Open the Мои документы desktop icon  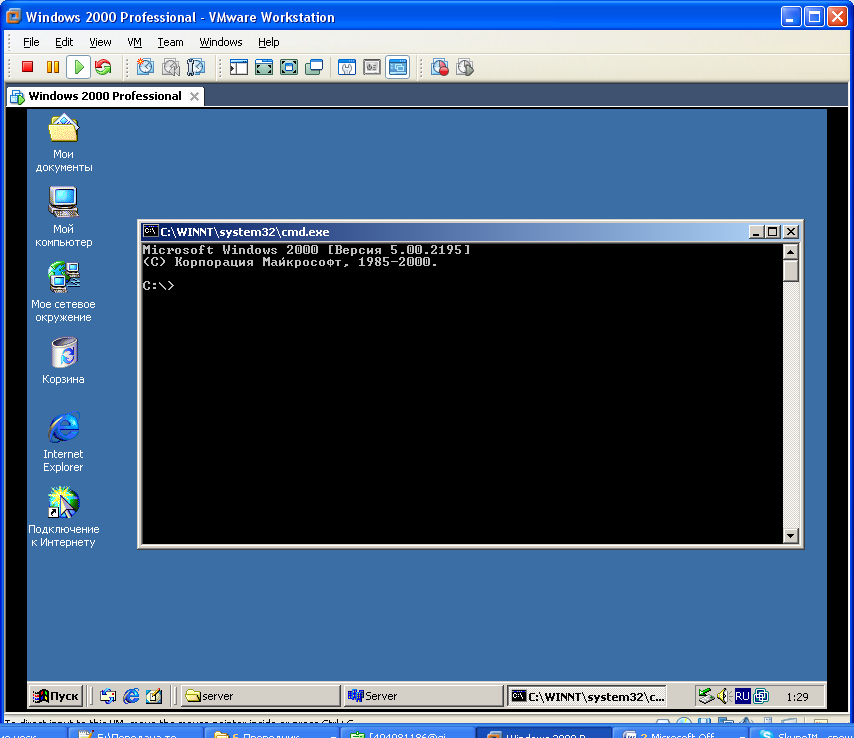tap(64, 143)
